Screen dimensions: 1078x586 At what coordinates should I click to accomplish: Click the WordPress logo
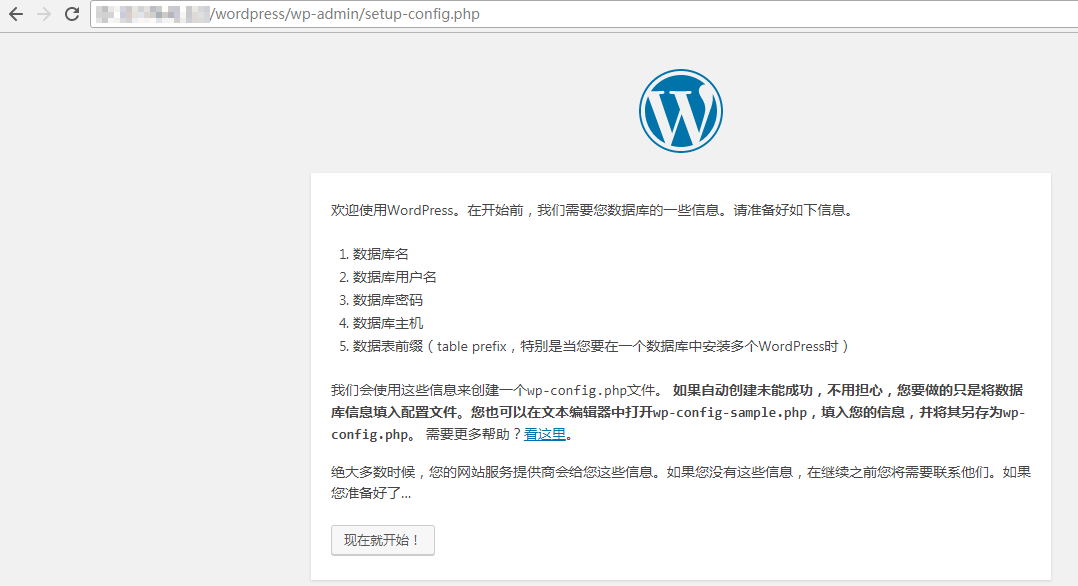[x=680, y=111]
